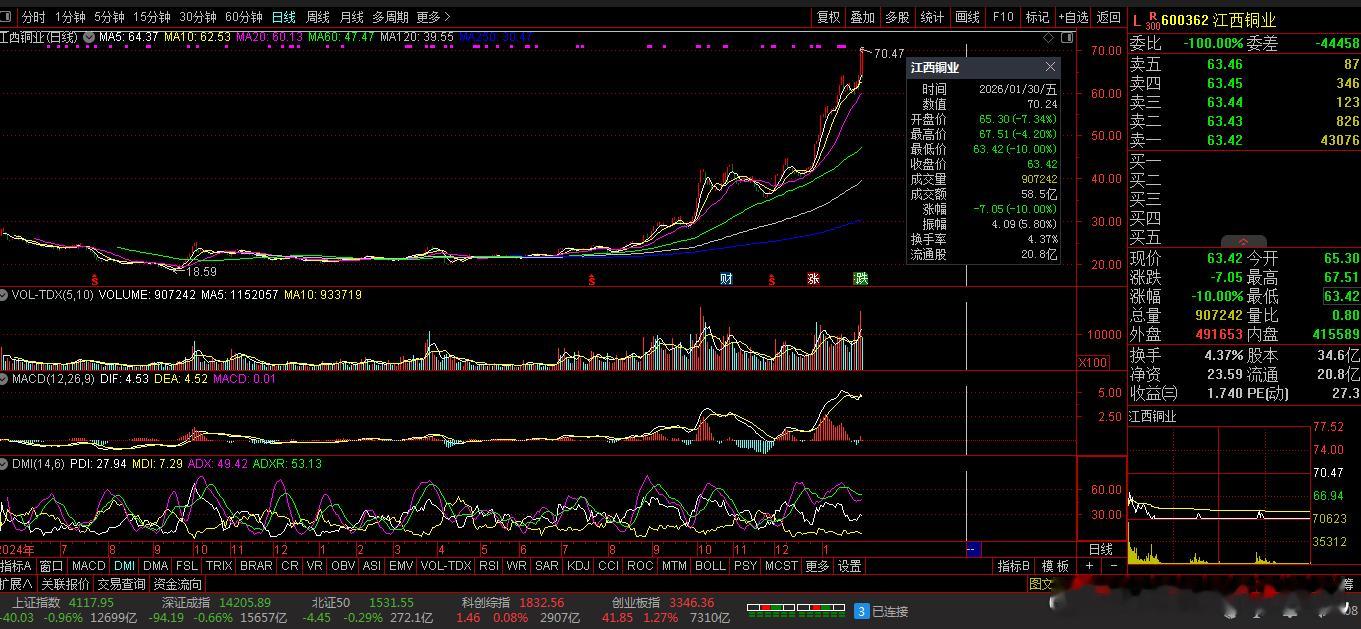Image resolution: width=1361 pixels, height=629 pixels.
Task: Select the 指标A tab
Action: tap(17, 566)
